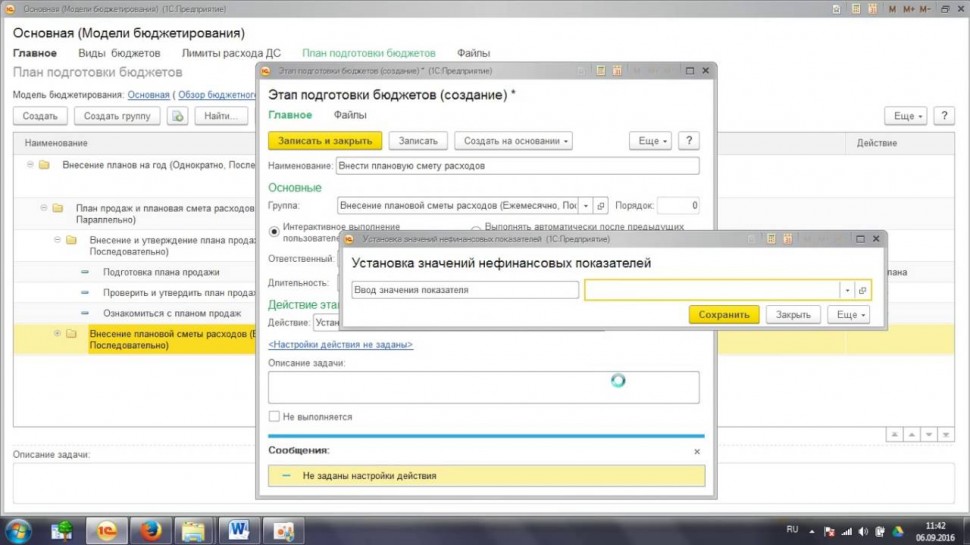
Task: Expand the indicator value dropdown arrow
Action: pos(848,290)
